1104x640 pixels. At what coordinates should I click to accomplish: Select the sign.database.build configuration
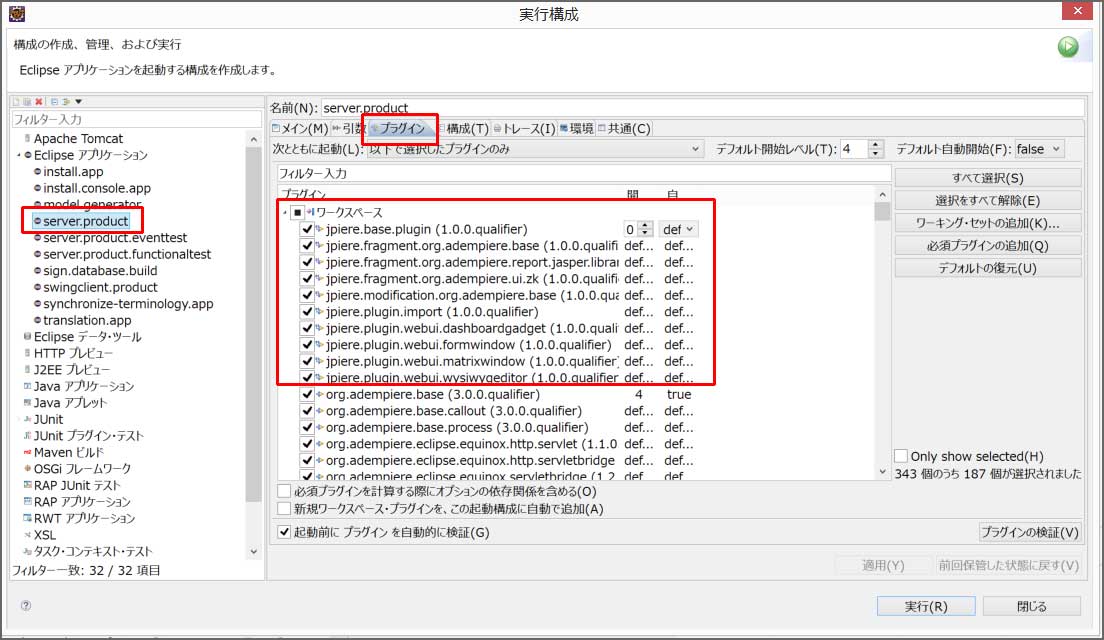click(x=100, y=271)
